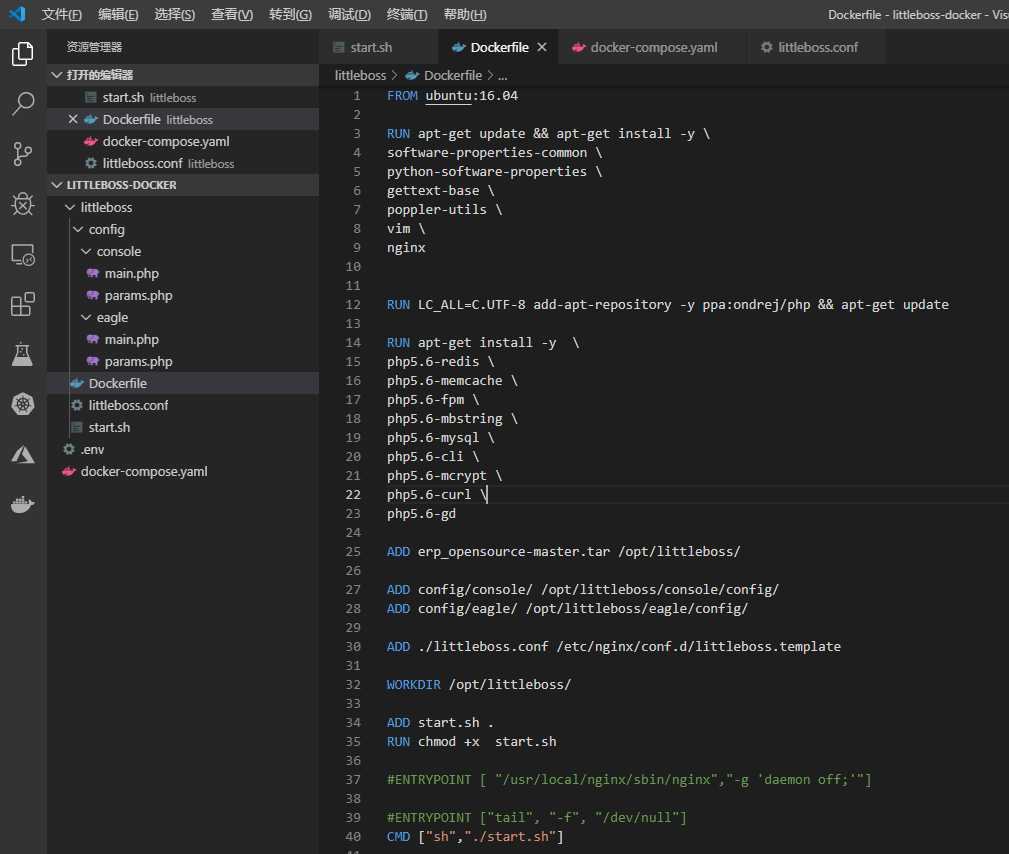The height and width of the screenshot is (854, 1009).
Task: Open params.php under eagle folder
Action: [x=183, y=361]
